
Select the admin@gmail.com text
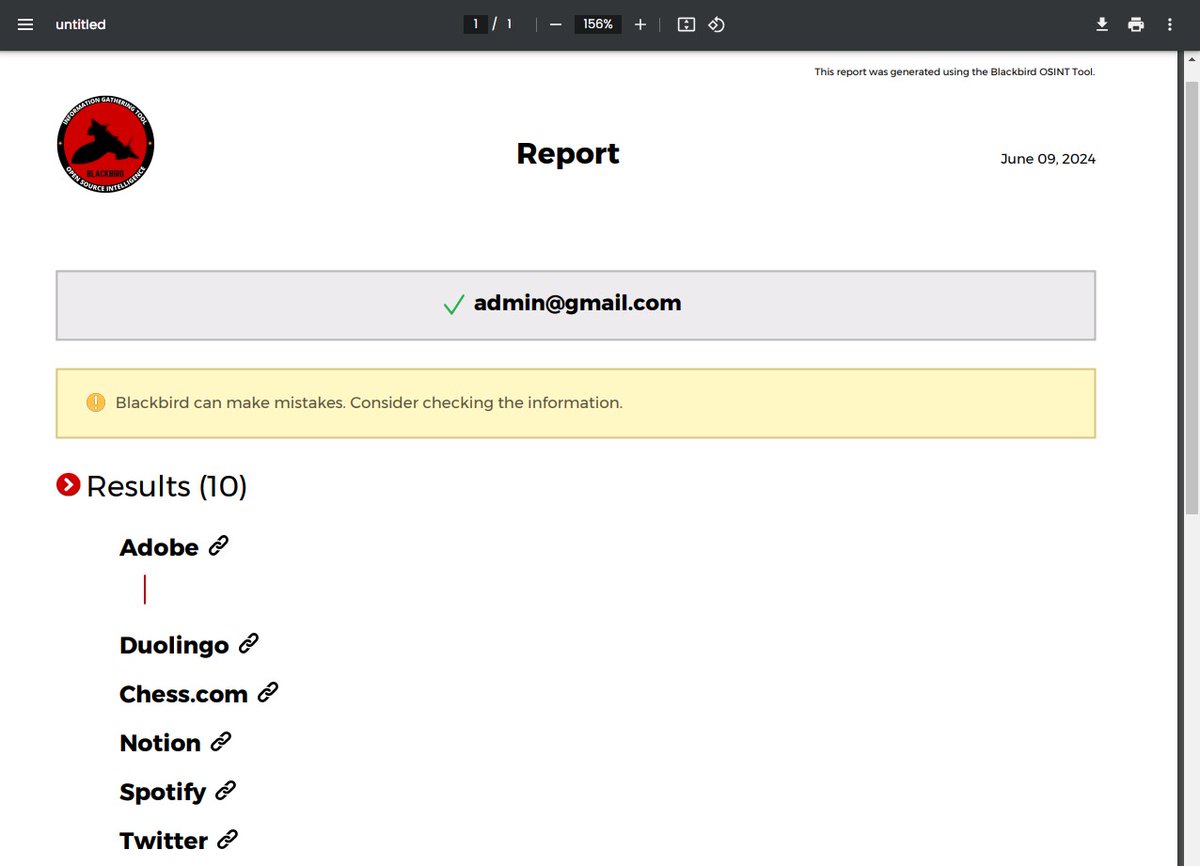tap(577, 303)
